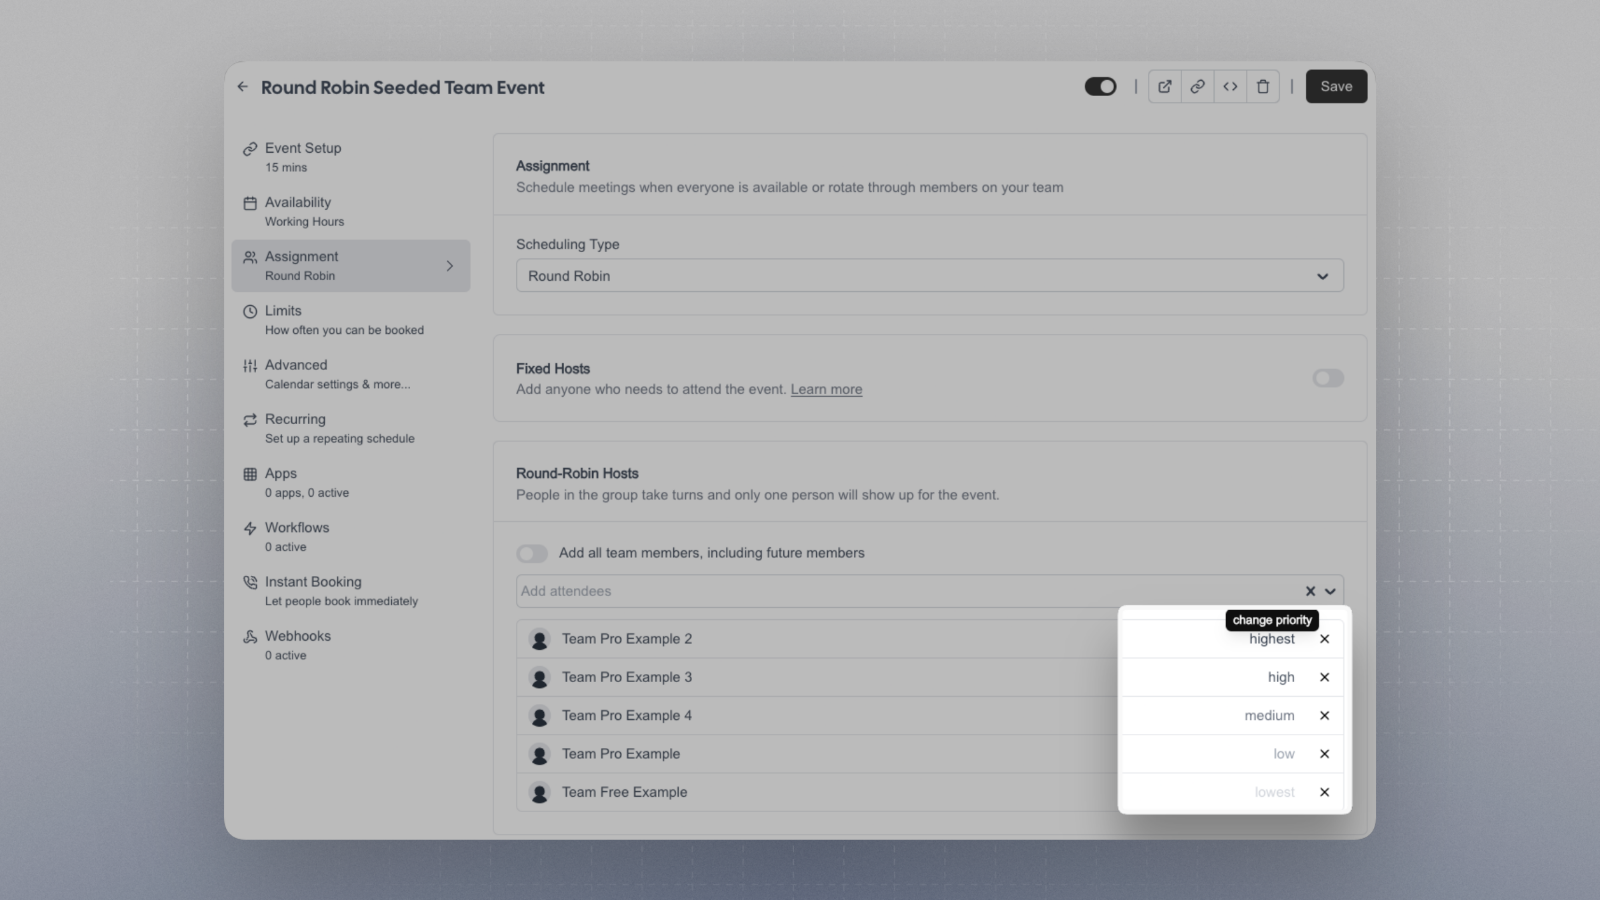Select the Team Pro Example 2 name
The height and width of the screenshot is (900, 1600).
(627, 639)
